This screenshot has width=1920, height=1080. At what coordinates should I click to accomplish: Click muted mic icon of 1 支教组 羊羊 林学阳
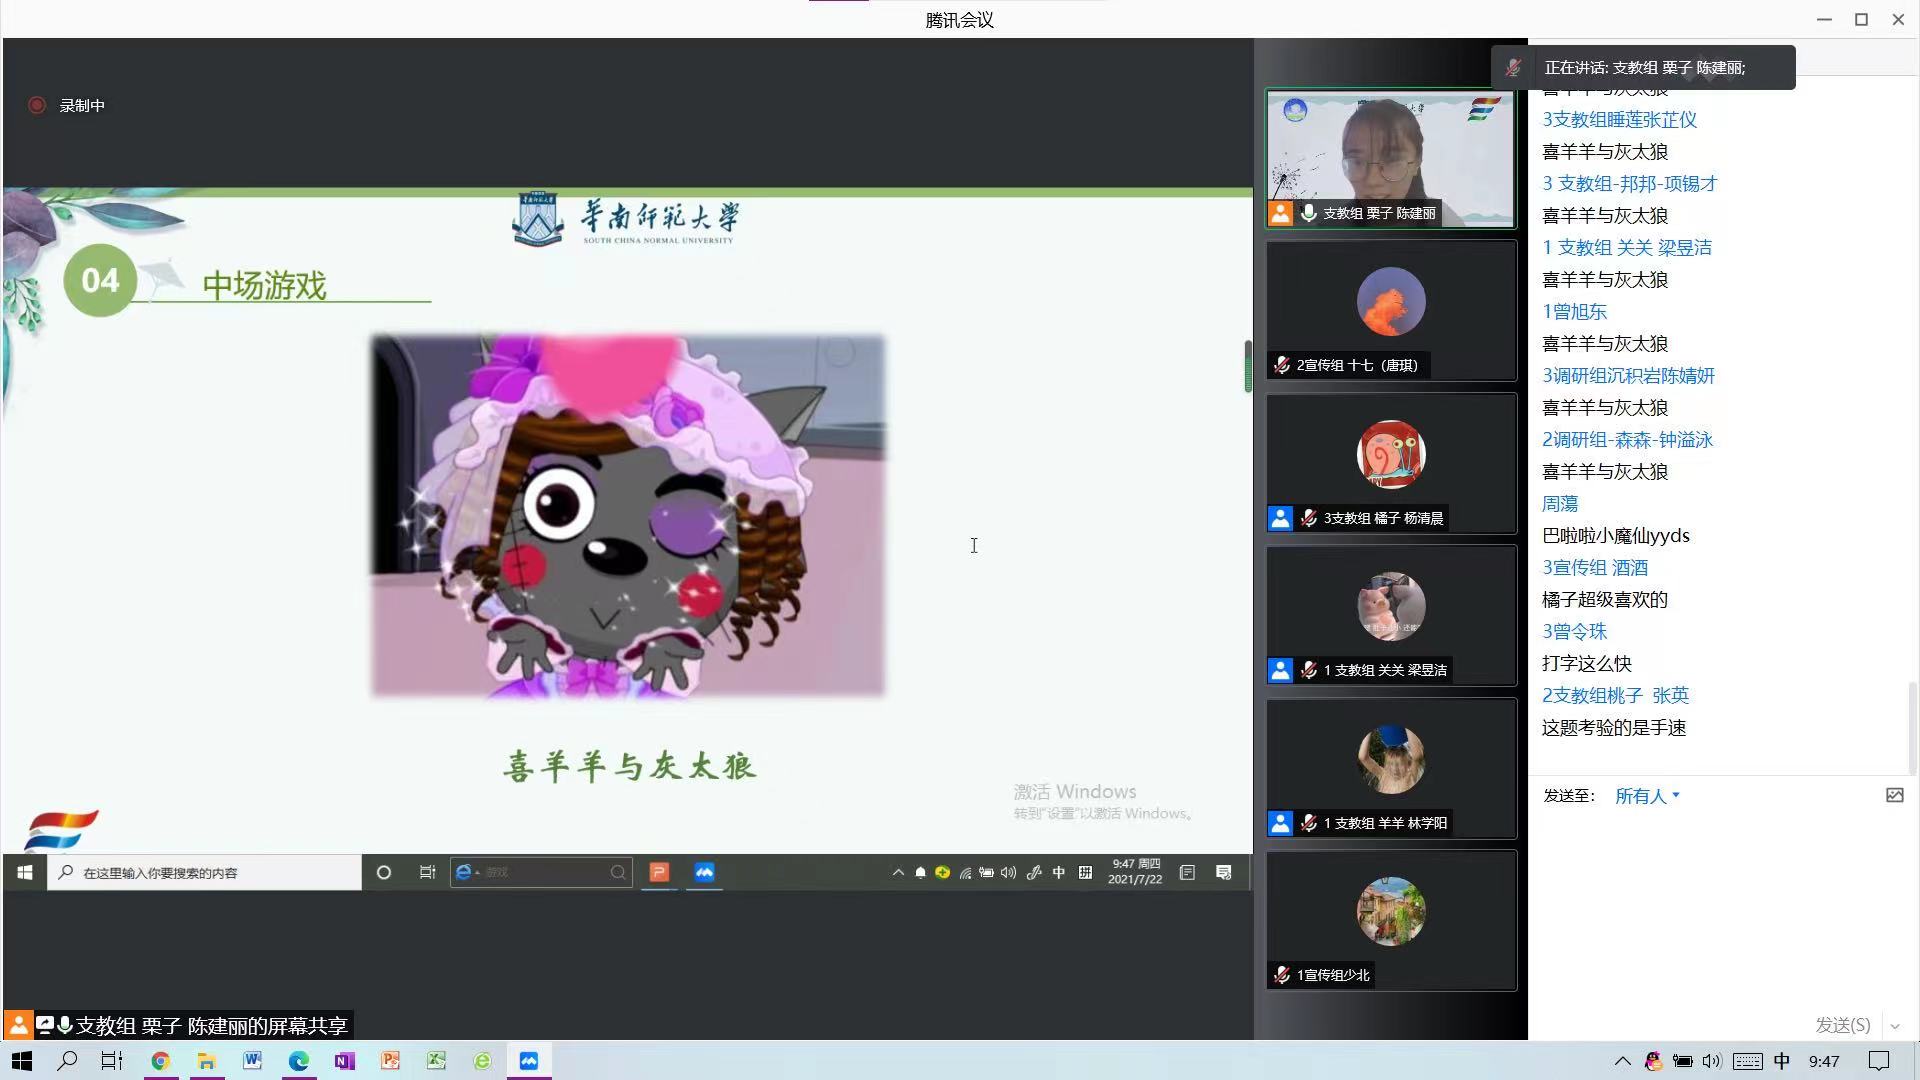[x=1308, y=823]
